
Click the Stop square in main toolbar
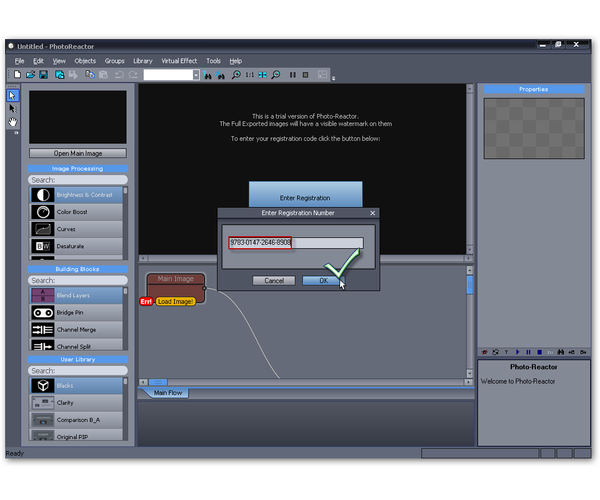[x=305, y=75]
